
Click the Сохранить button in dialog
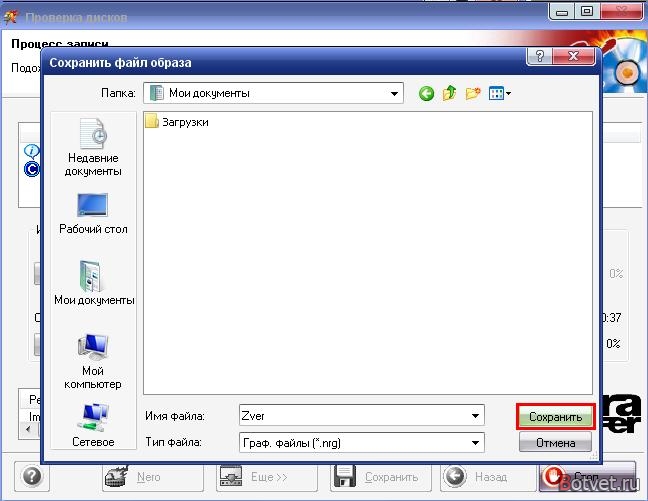[x=555, y=417]
